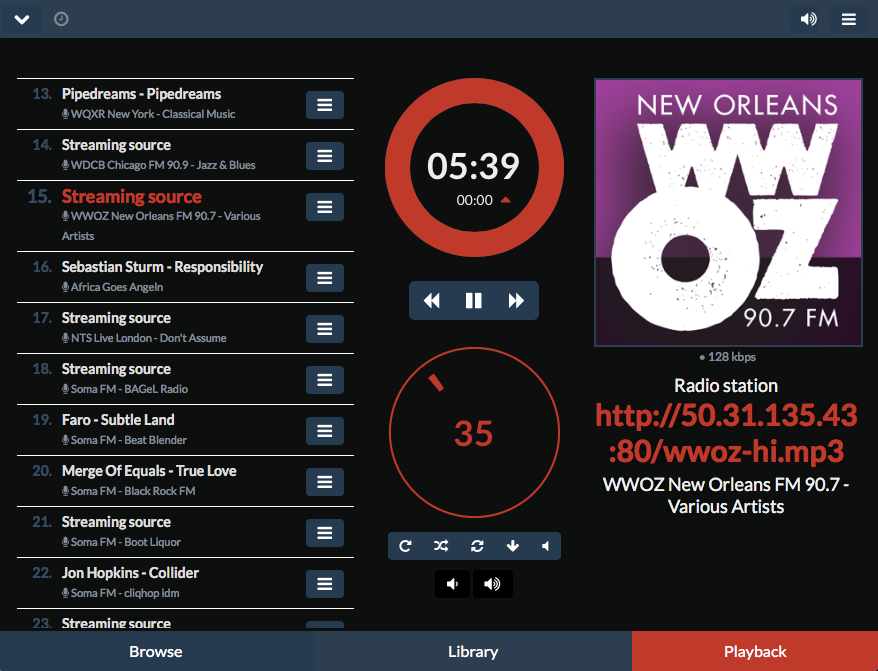Open the clock sleep timer icon

pos(61,19)
